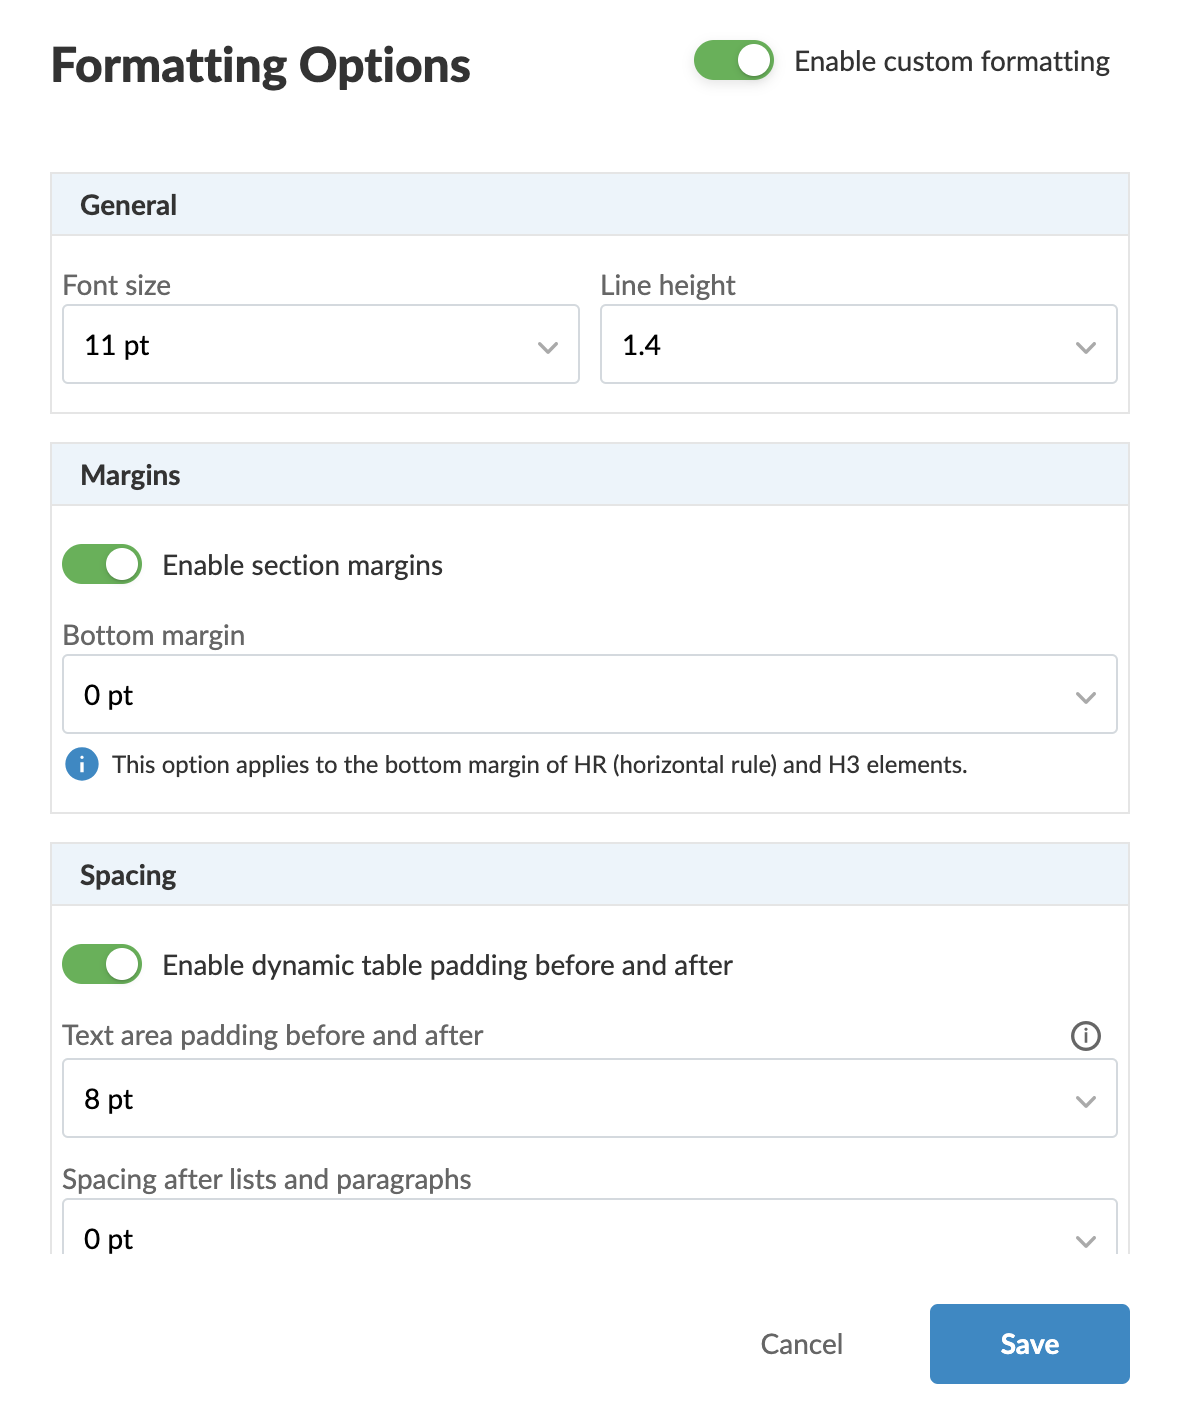This screenshot has width=1184, height=1426.
Task: Disable the custom formatting toggle
Action: [734, 61]
